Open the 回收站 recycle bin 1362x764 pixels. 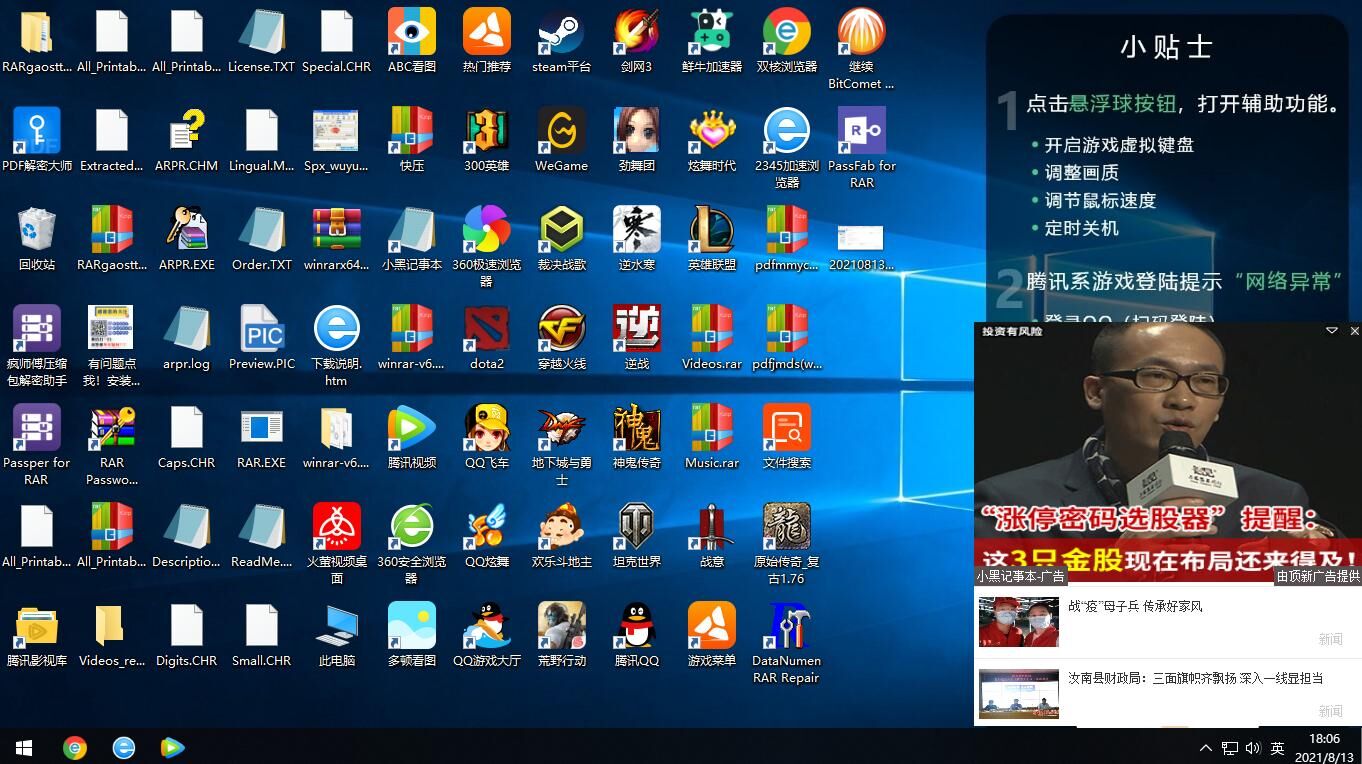click(36, 231)
